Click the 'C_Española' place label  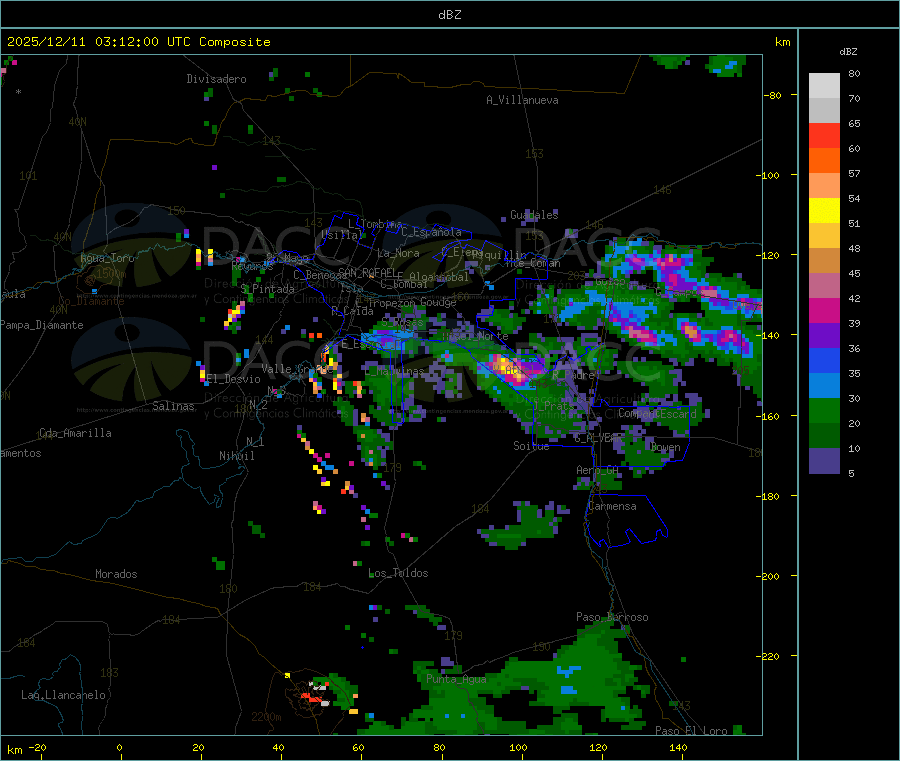pos(431,232)
